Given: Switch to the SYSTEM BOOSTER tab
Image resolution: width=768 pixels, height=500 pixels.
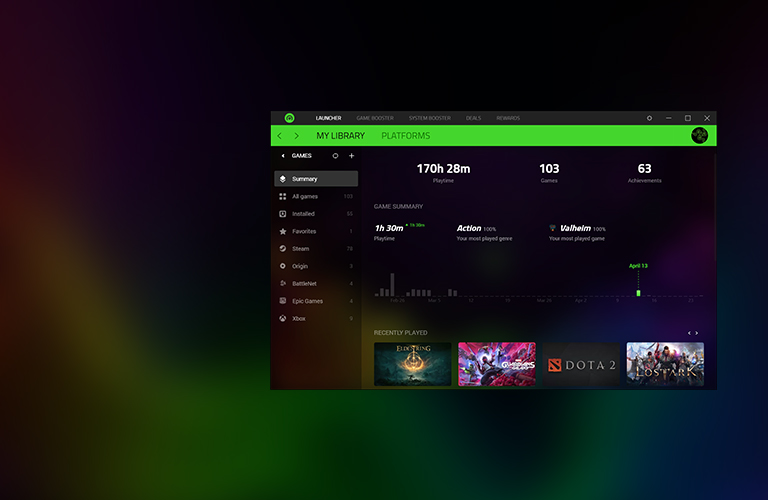Looking at the screenshot, I should (x=430, y=118).
